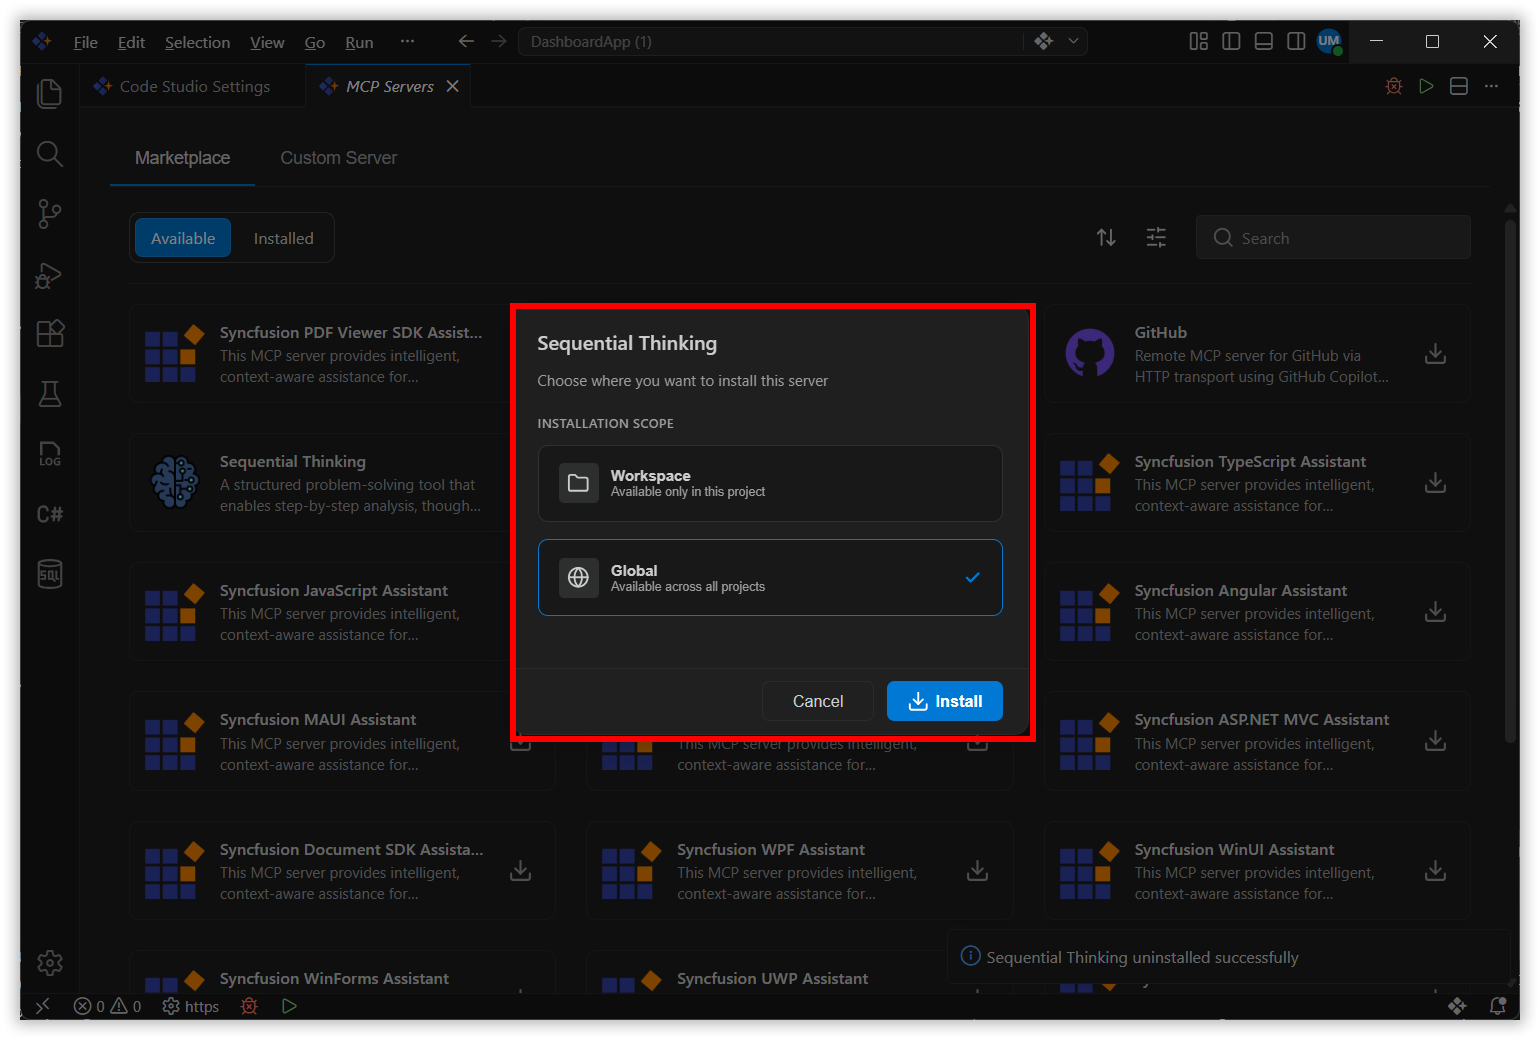
Task: Click the remote window icon in the status bar
Action: click(x=42, y=1006)
